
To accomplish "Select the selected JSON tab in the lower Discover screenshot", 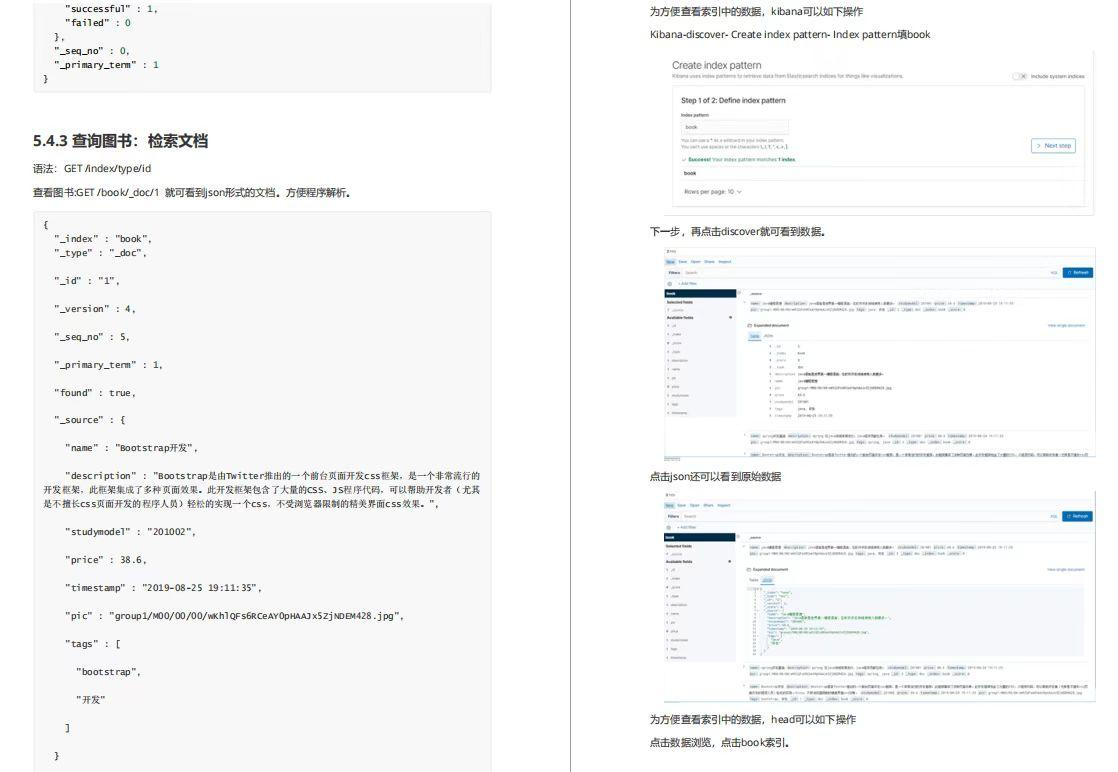I will pyautogui.click(x=767, y=580).
